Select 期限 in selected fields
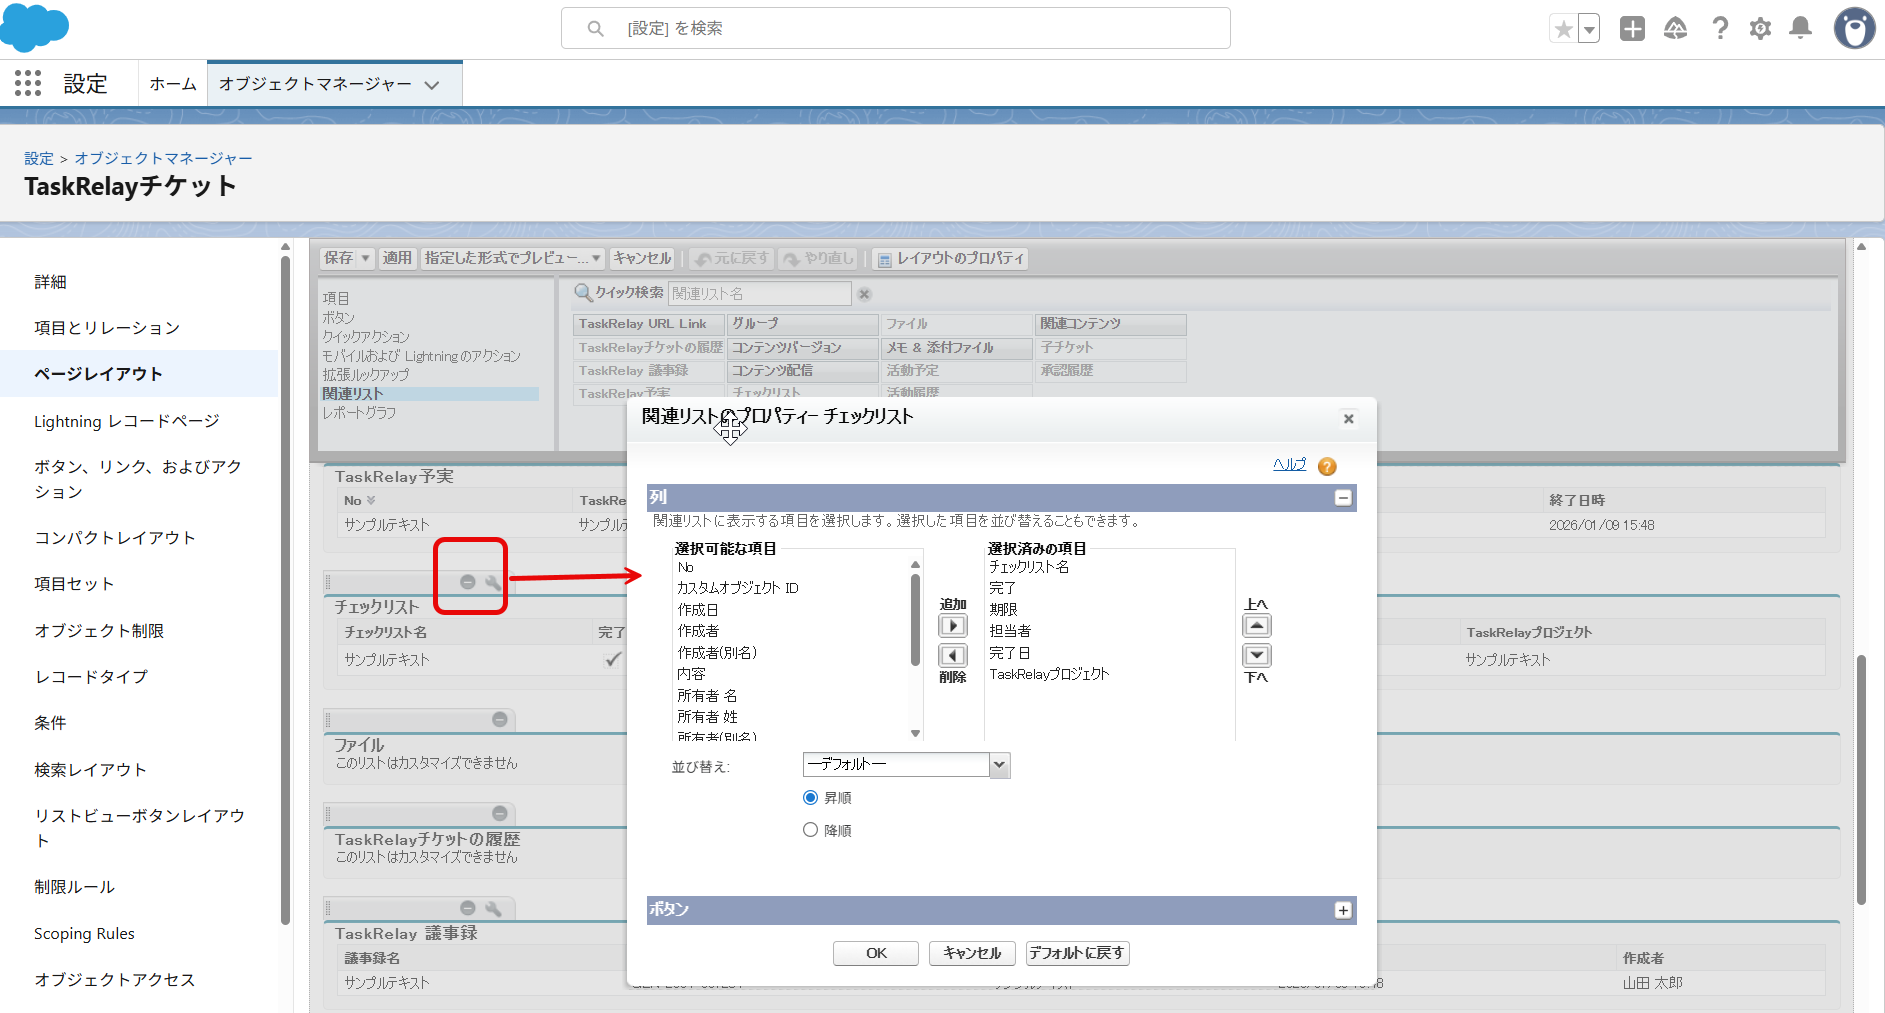 (1003, 610)
